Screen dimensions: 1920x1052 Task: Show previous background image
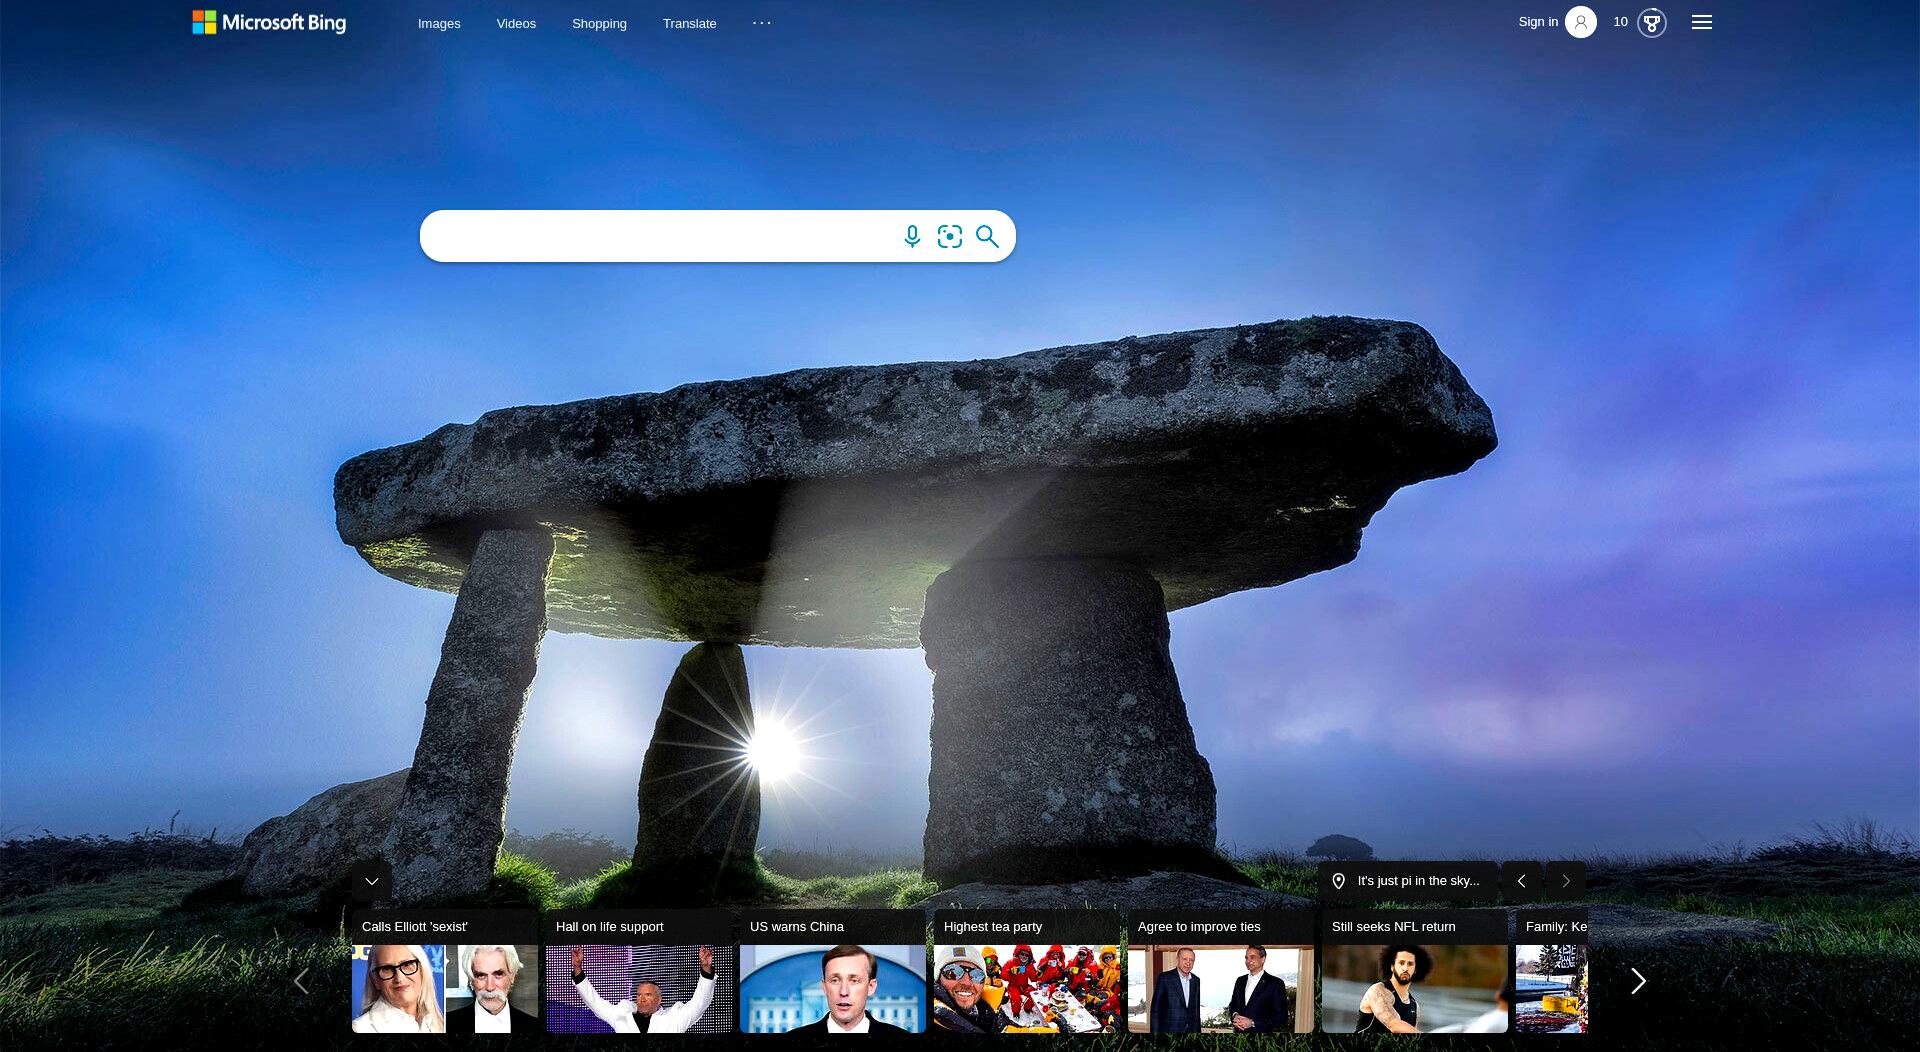[x=1522, y=881]
